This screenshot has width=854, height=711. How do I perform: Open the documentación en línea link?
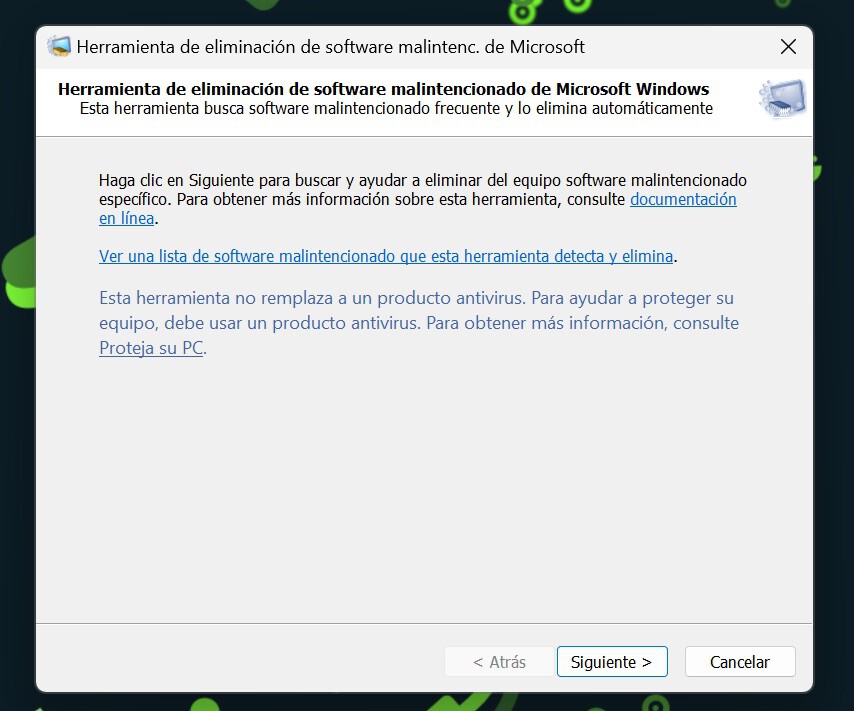tap(683, 199)
